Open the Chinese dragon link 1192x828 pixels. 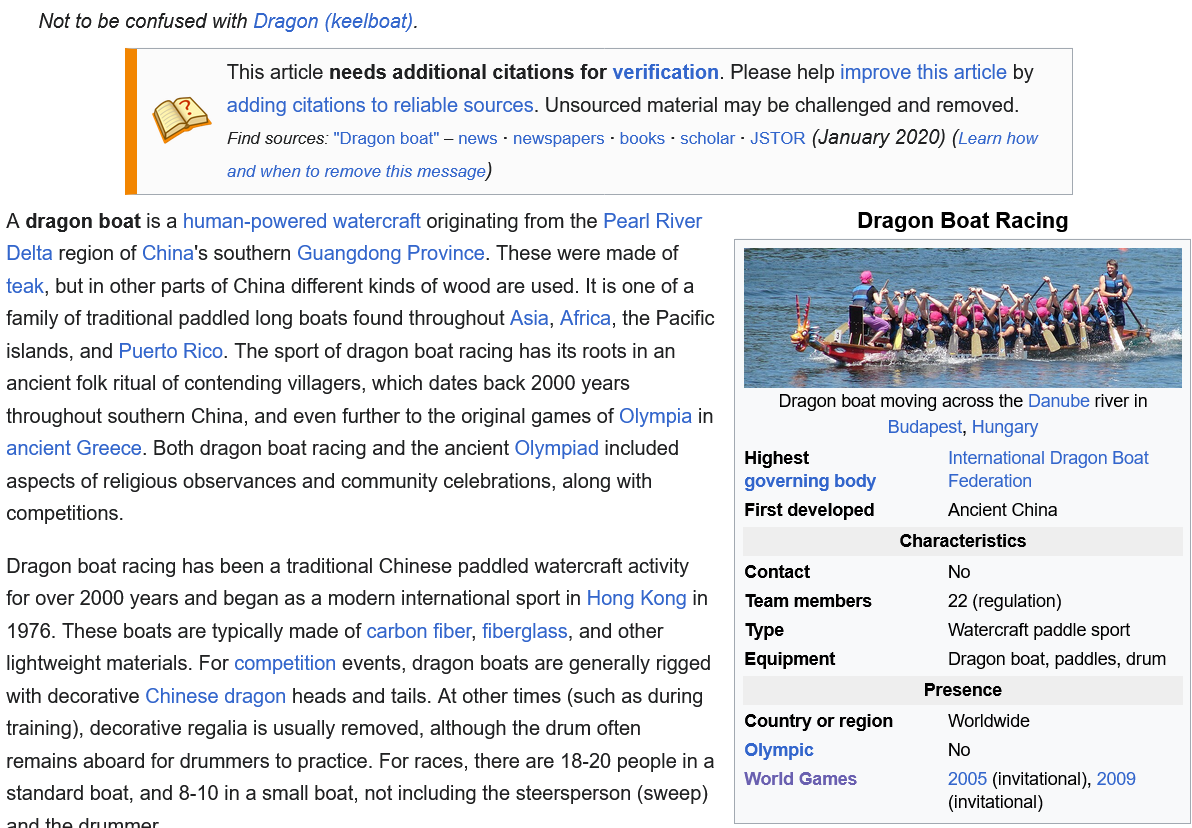click(x=215, y=696)
